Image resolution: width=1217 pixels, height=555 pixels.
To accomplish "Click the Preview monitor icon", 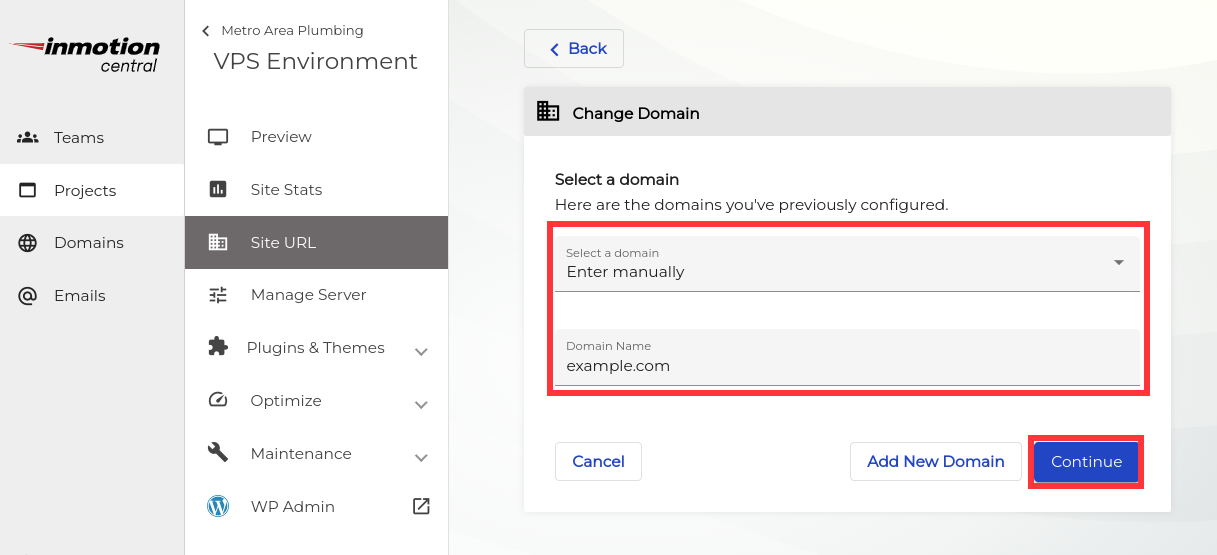I will (218, 137).
